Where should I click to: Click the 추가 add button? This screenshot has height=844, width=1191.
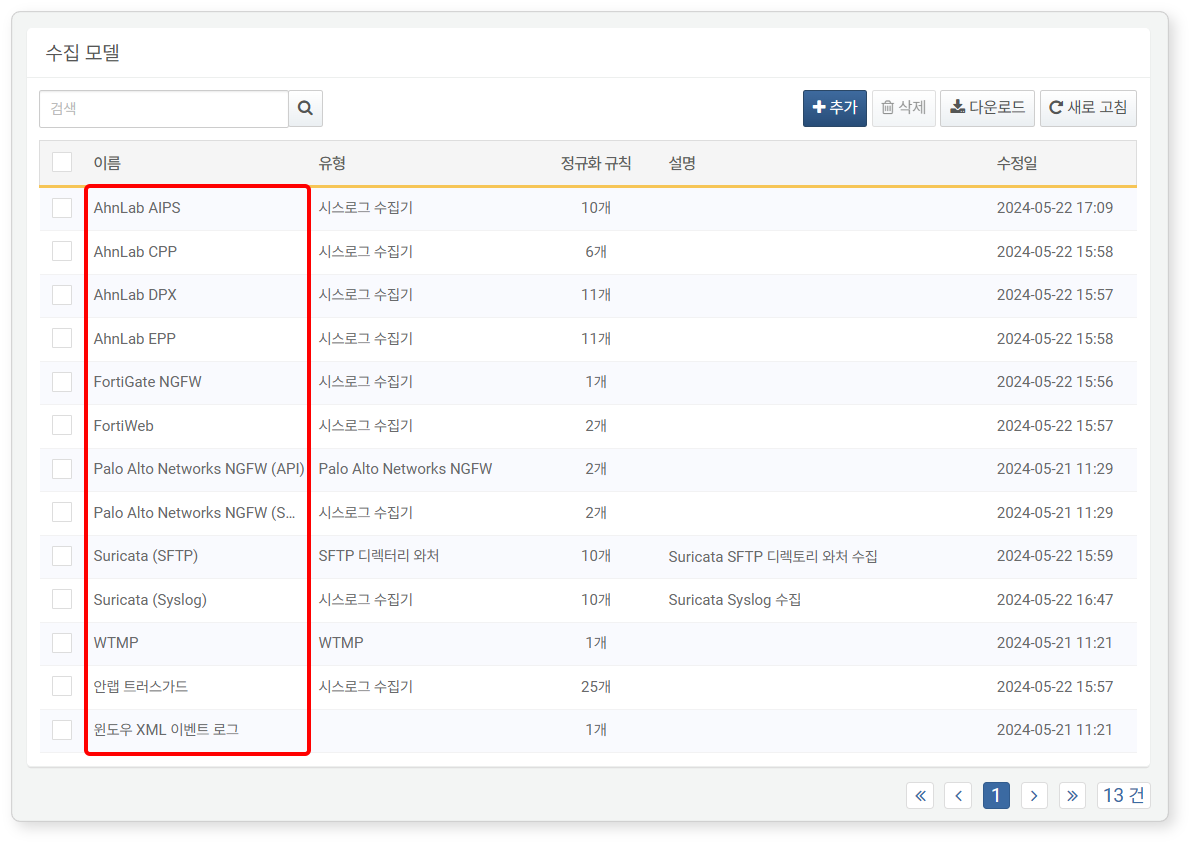click(x=834, y=108)
